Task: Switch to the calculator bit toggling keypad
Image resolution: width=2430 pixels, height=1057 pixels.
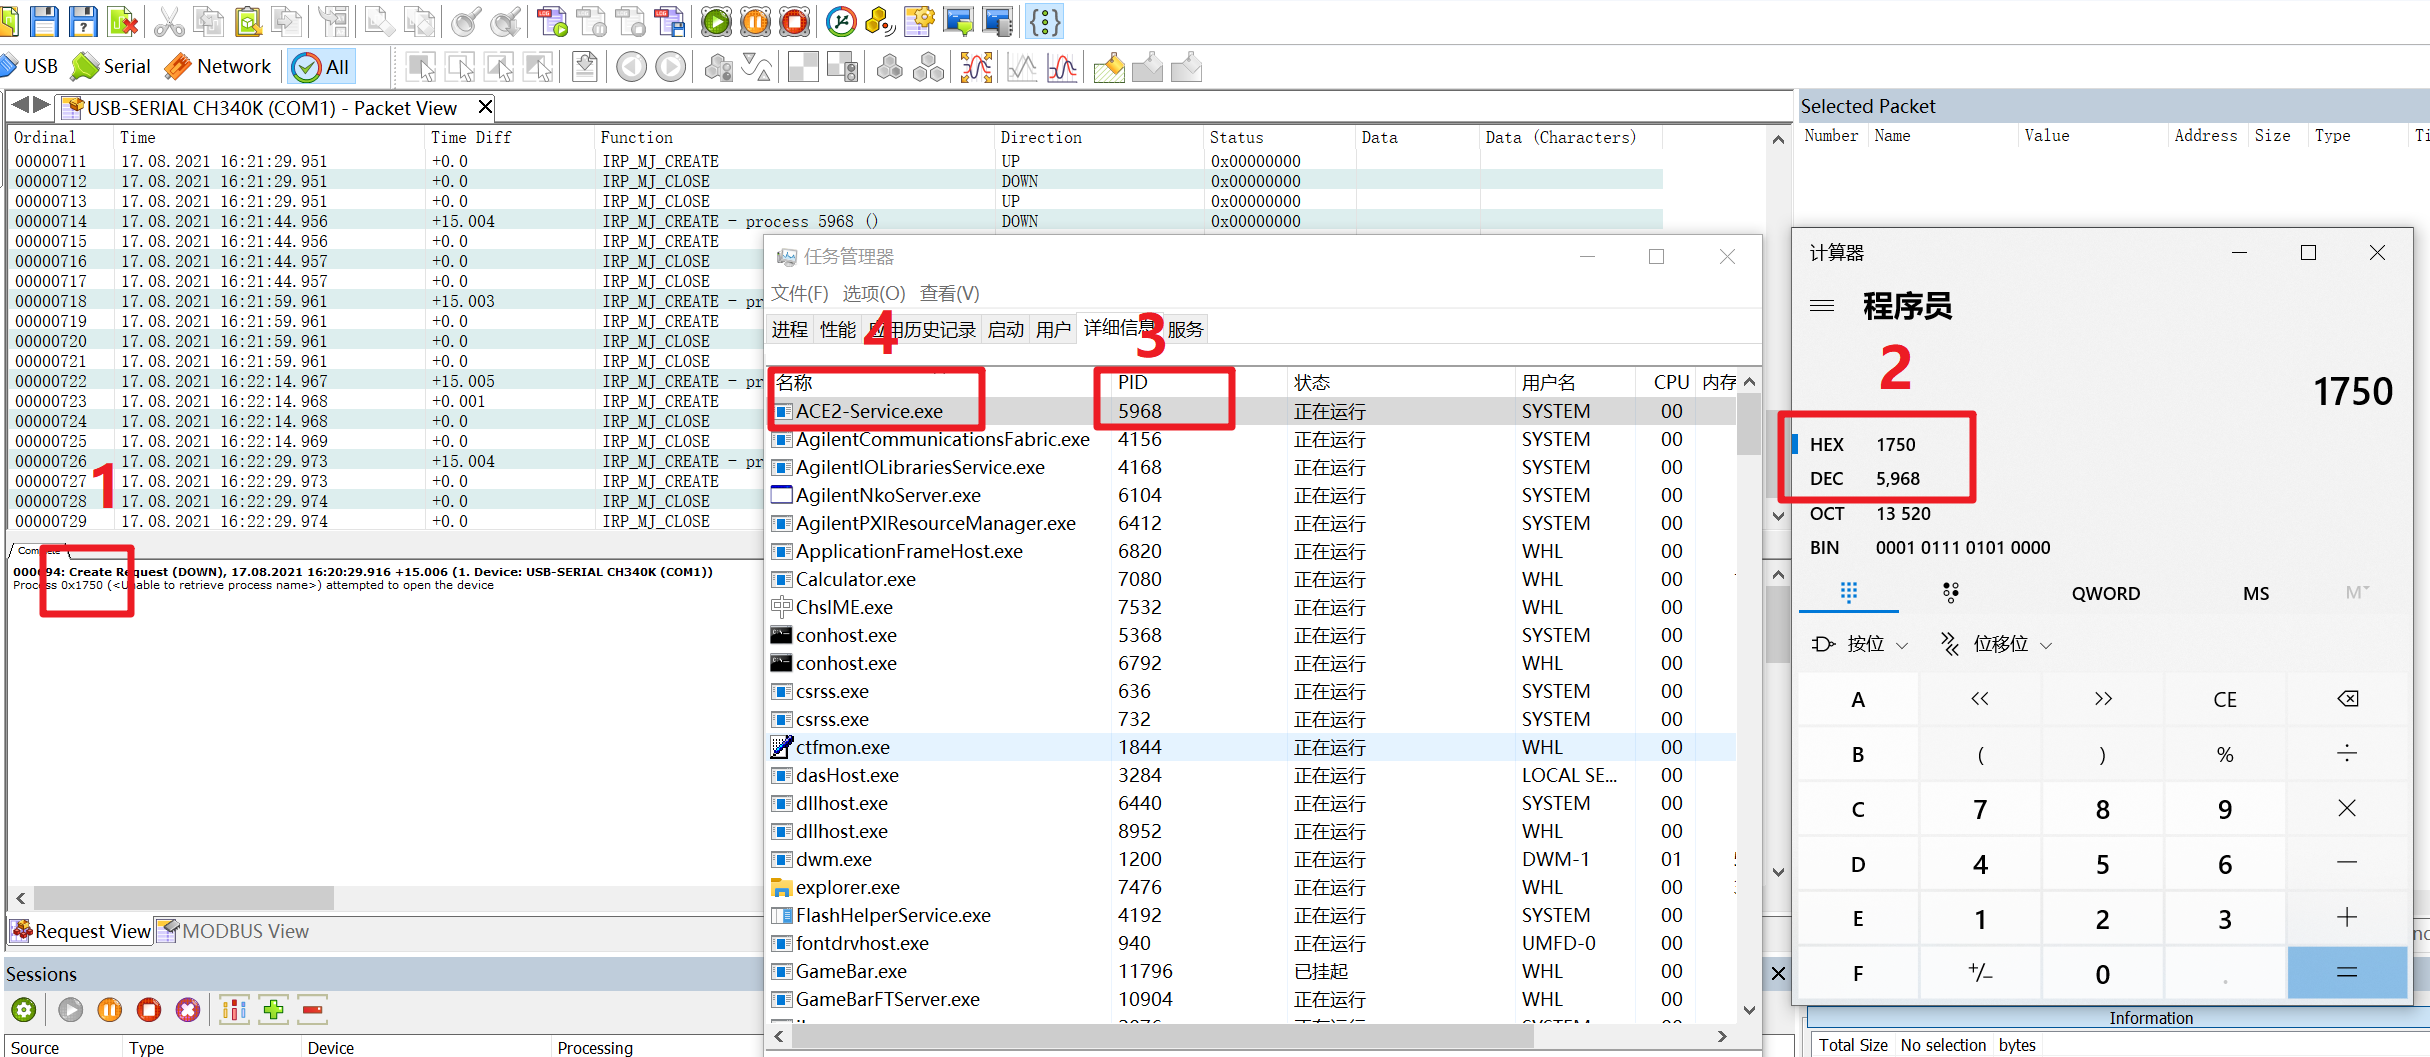Action: coord(1950,593)
